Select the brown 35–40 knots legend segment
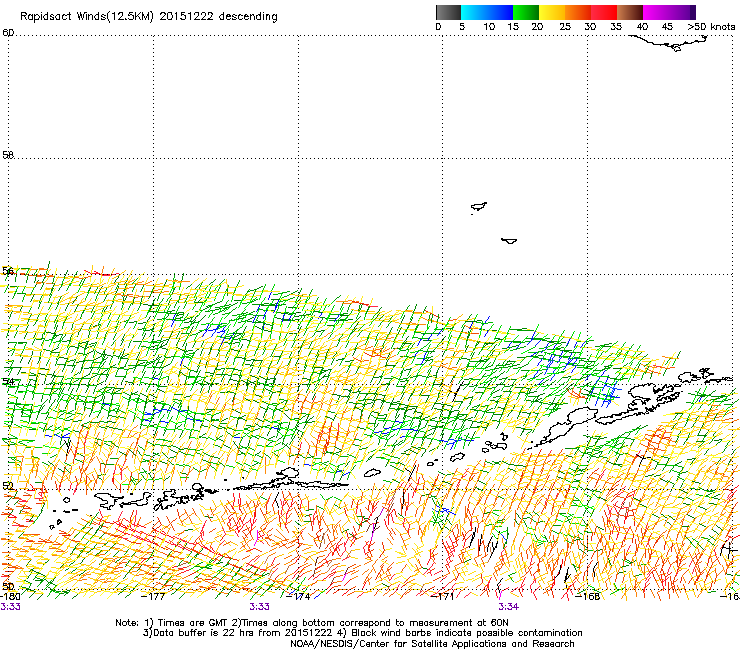Image resolution: width=740 pixels, height=650 pixels. click(x=630, y=12)
